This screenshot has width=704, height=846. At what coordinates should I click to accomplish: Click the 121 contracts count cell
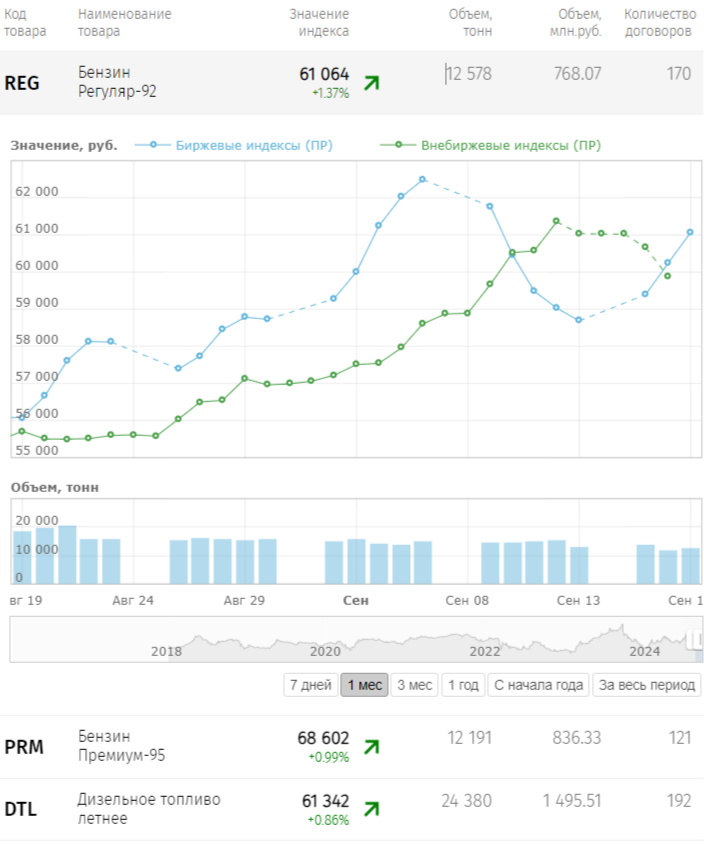pyautogui.click(x=680, y=738)
